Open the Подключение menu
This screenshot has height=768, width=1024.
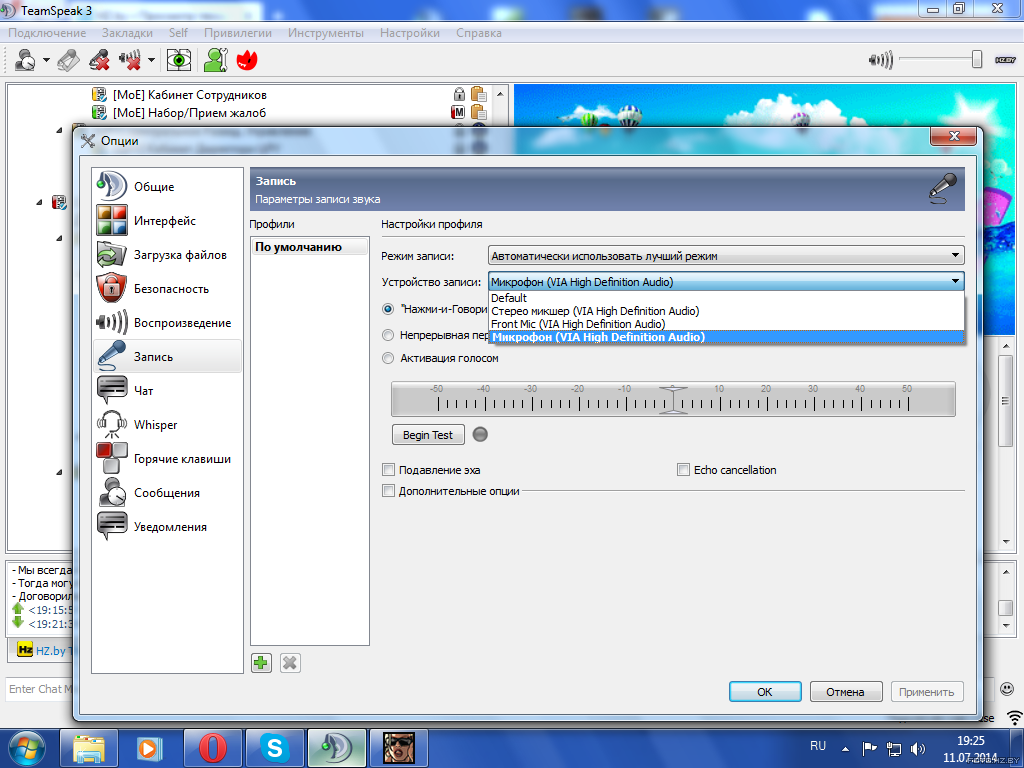point(47,33)
